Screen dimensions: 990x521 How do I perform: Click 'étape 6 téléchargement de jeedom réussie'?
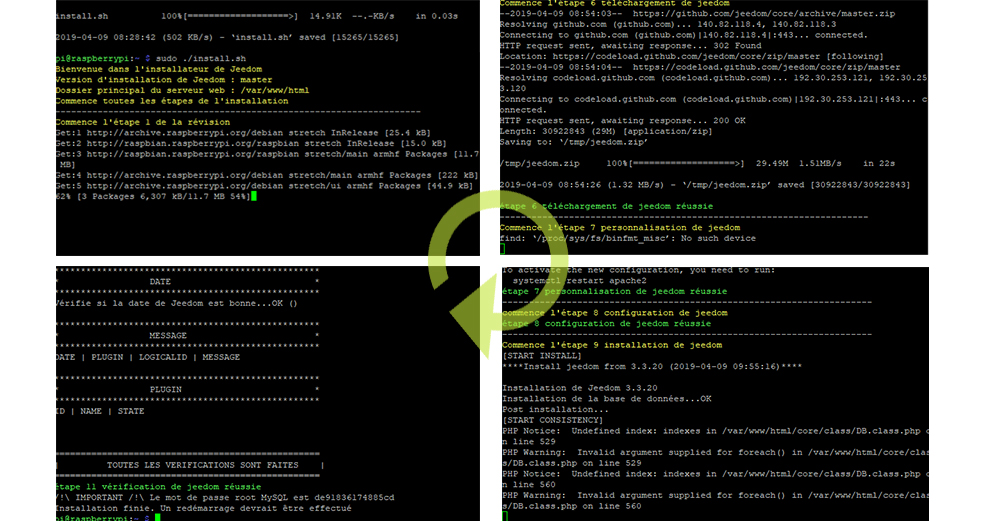(606, 207)
